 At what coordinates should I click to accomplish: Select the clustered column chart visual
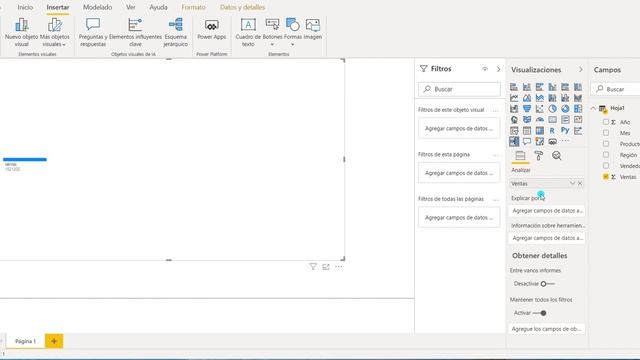(x=552, y=87)
